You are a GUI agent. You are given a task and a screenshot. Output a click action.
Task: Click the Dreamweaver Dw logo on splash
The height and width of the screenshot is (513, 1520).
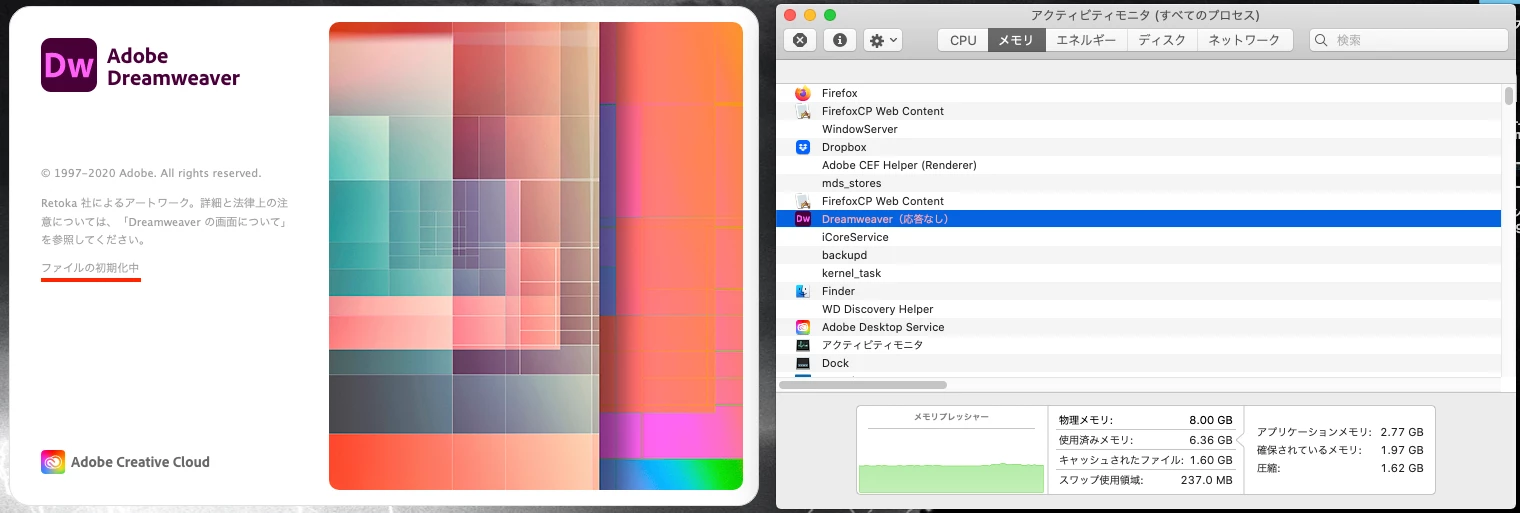click(x=69, y=65)
